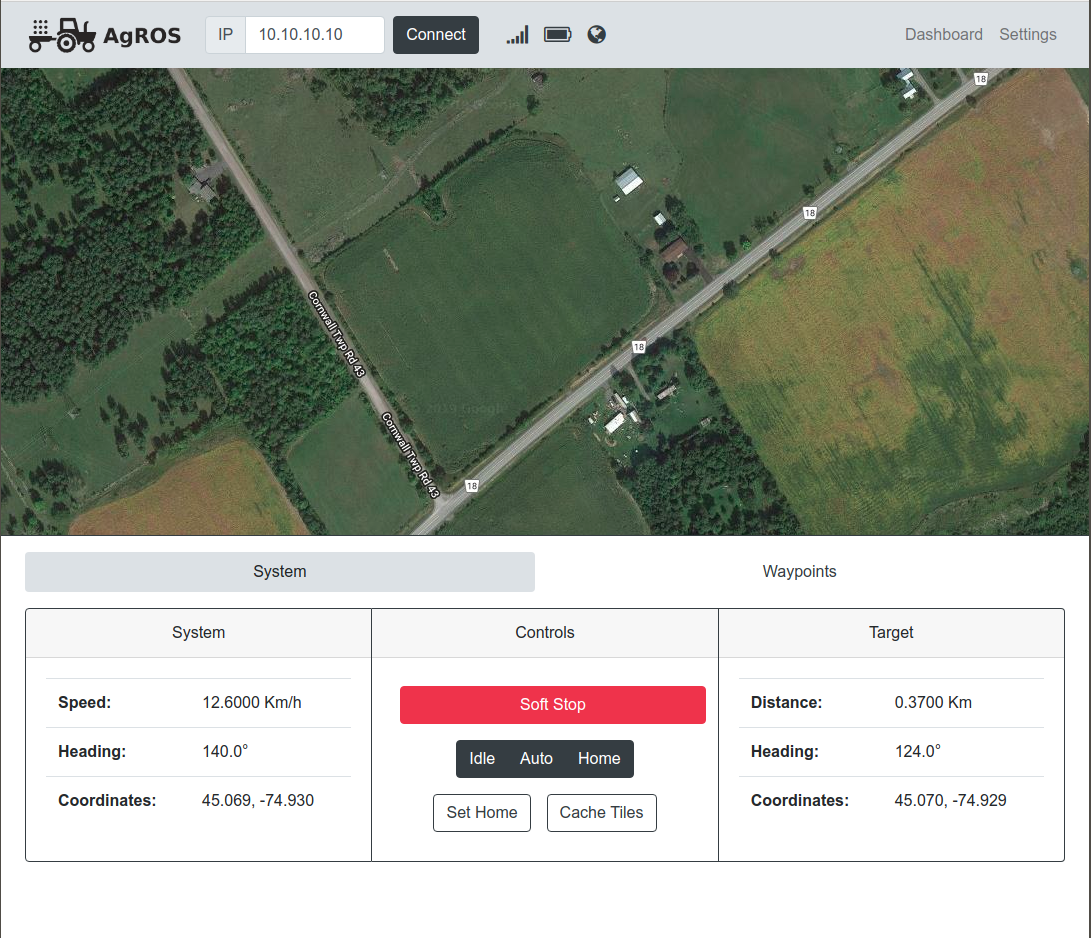Switch to the Waypoints tab
This screenshot has height=938, width=1091.
click(x=799, y=572)
